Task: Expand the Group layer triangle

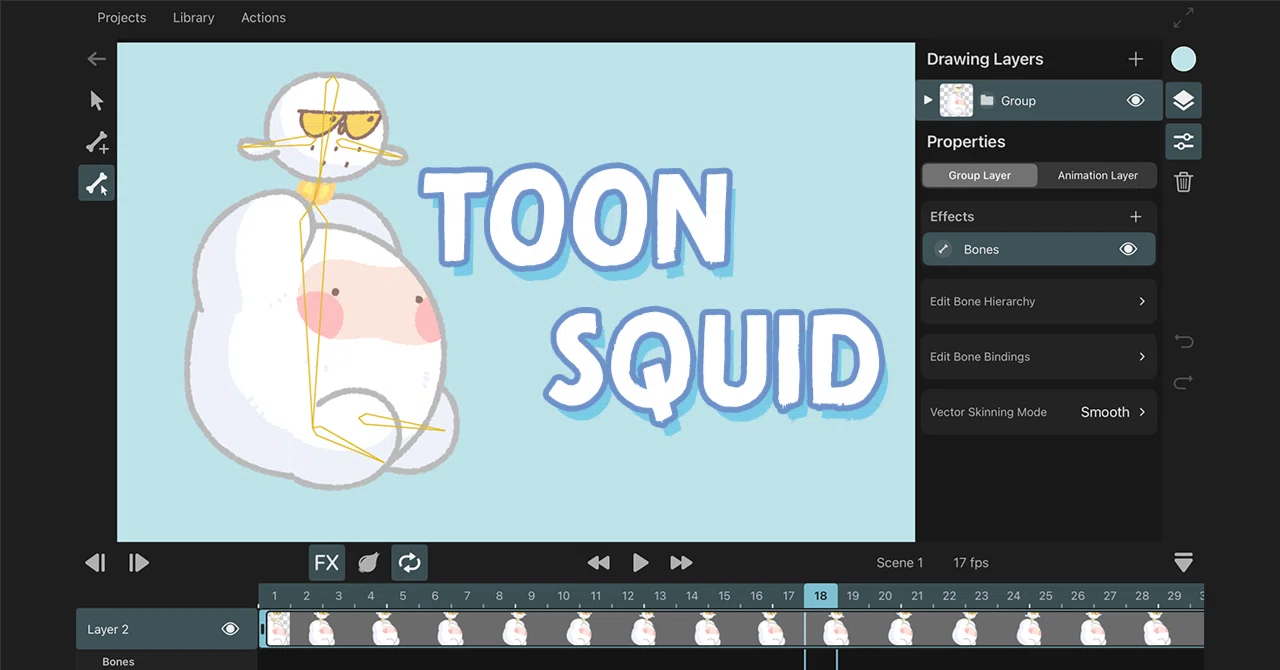Action: 928,100
